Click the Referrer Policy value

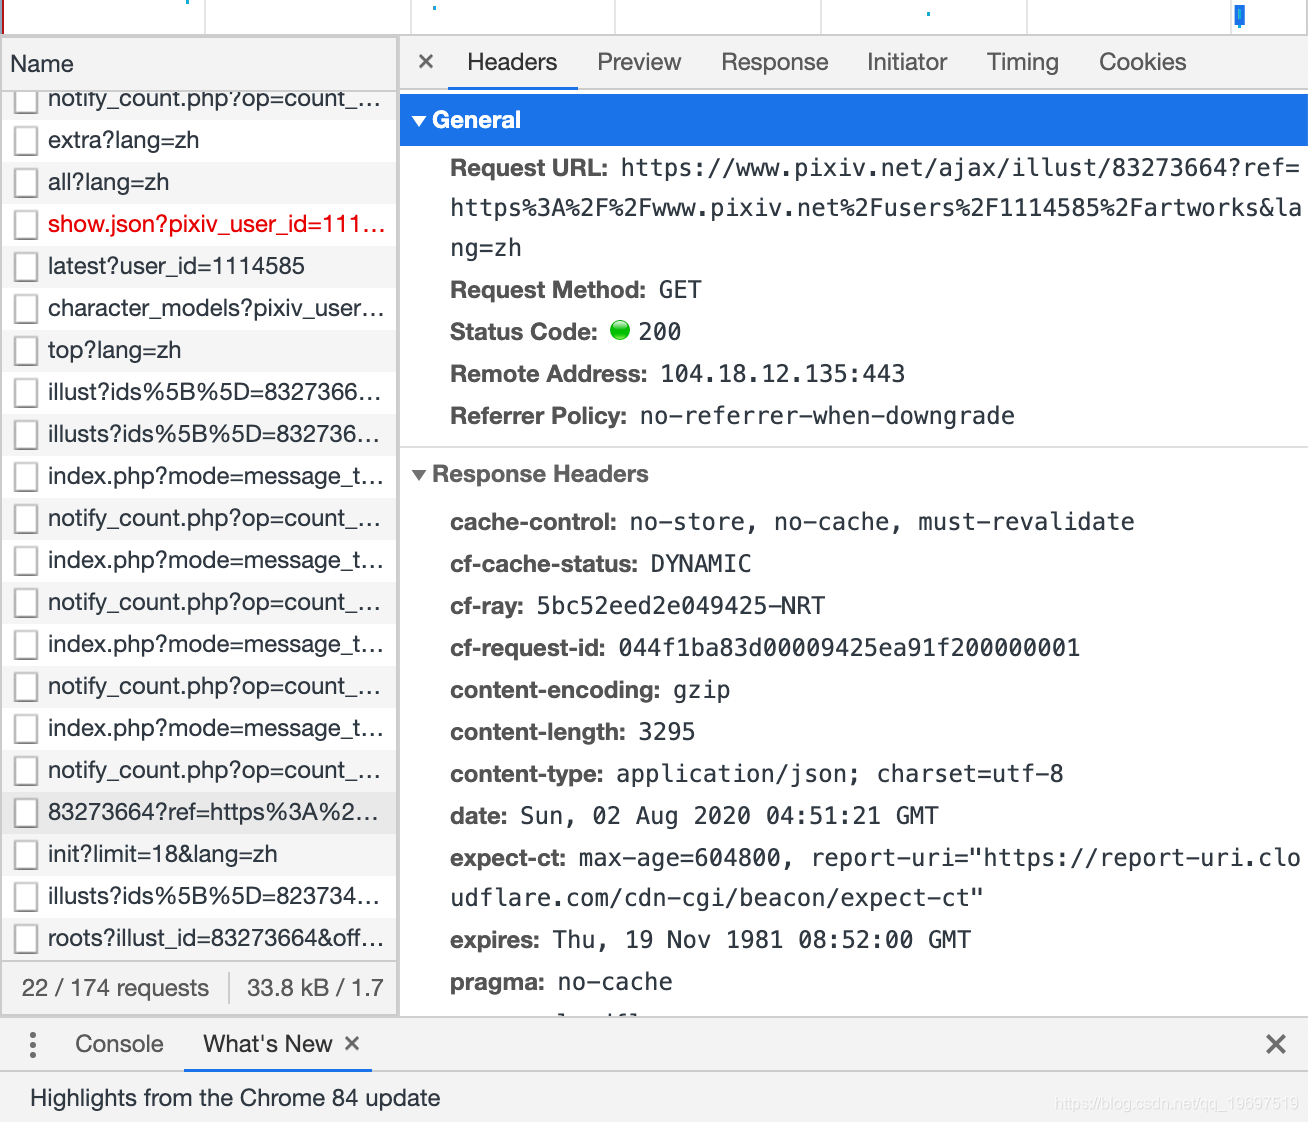827,416
